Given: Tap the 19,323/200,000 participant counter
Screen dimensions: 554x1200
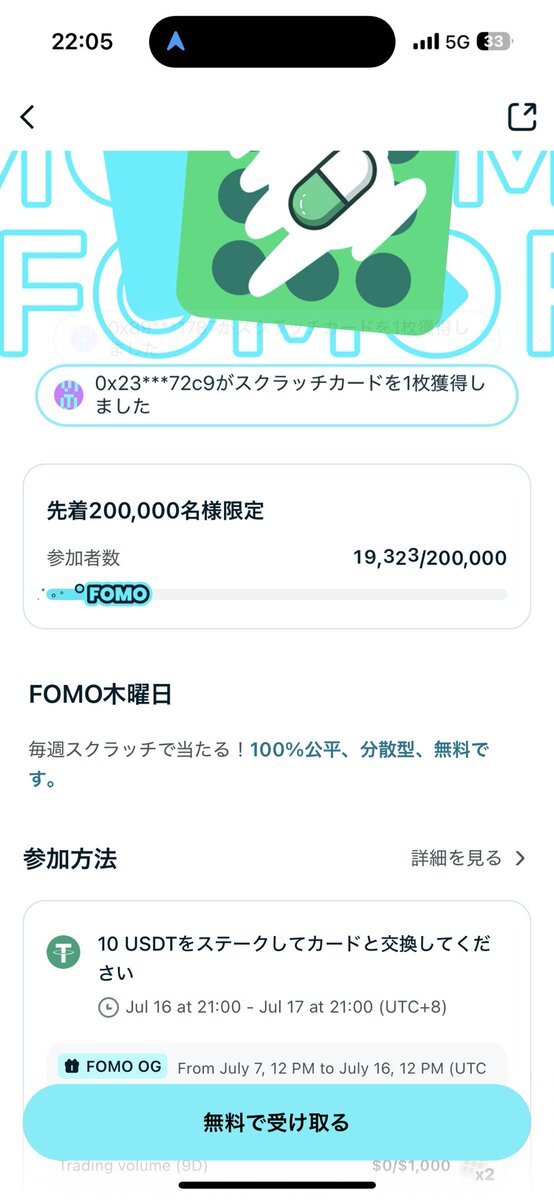Looking at the screenshot, I should click(x=430, y=558).
